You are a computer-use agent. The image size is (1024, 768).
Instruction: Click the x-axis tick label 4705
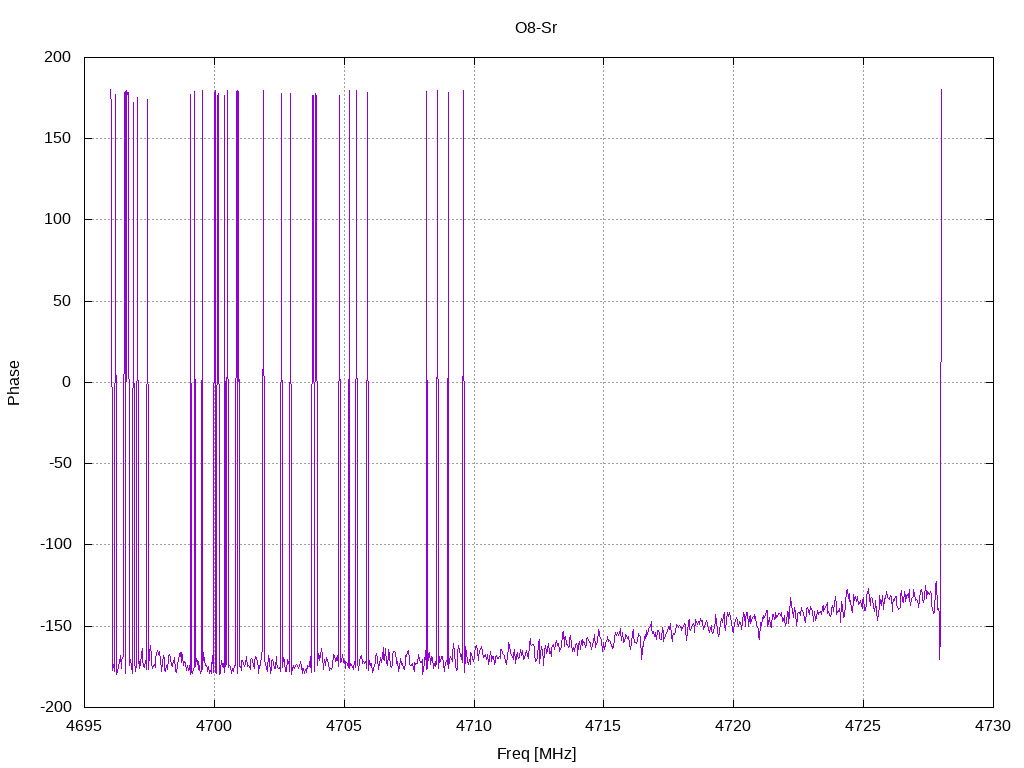pyautogui.click(x=344, y=726)
